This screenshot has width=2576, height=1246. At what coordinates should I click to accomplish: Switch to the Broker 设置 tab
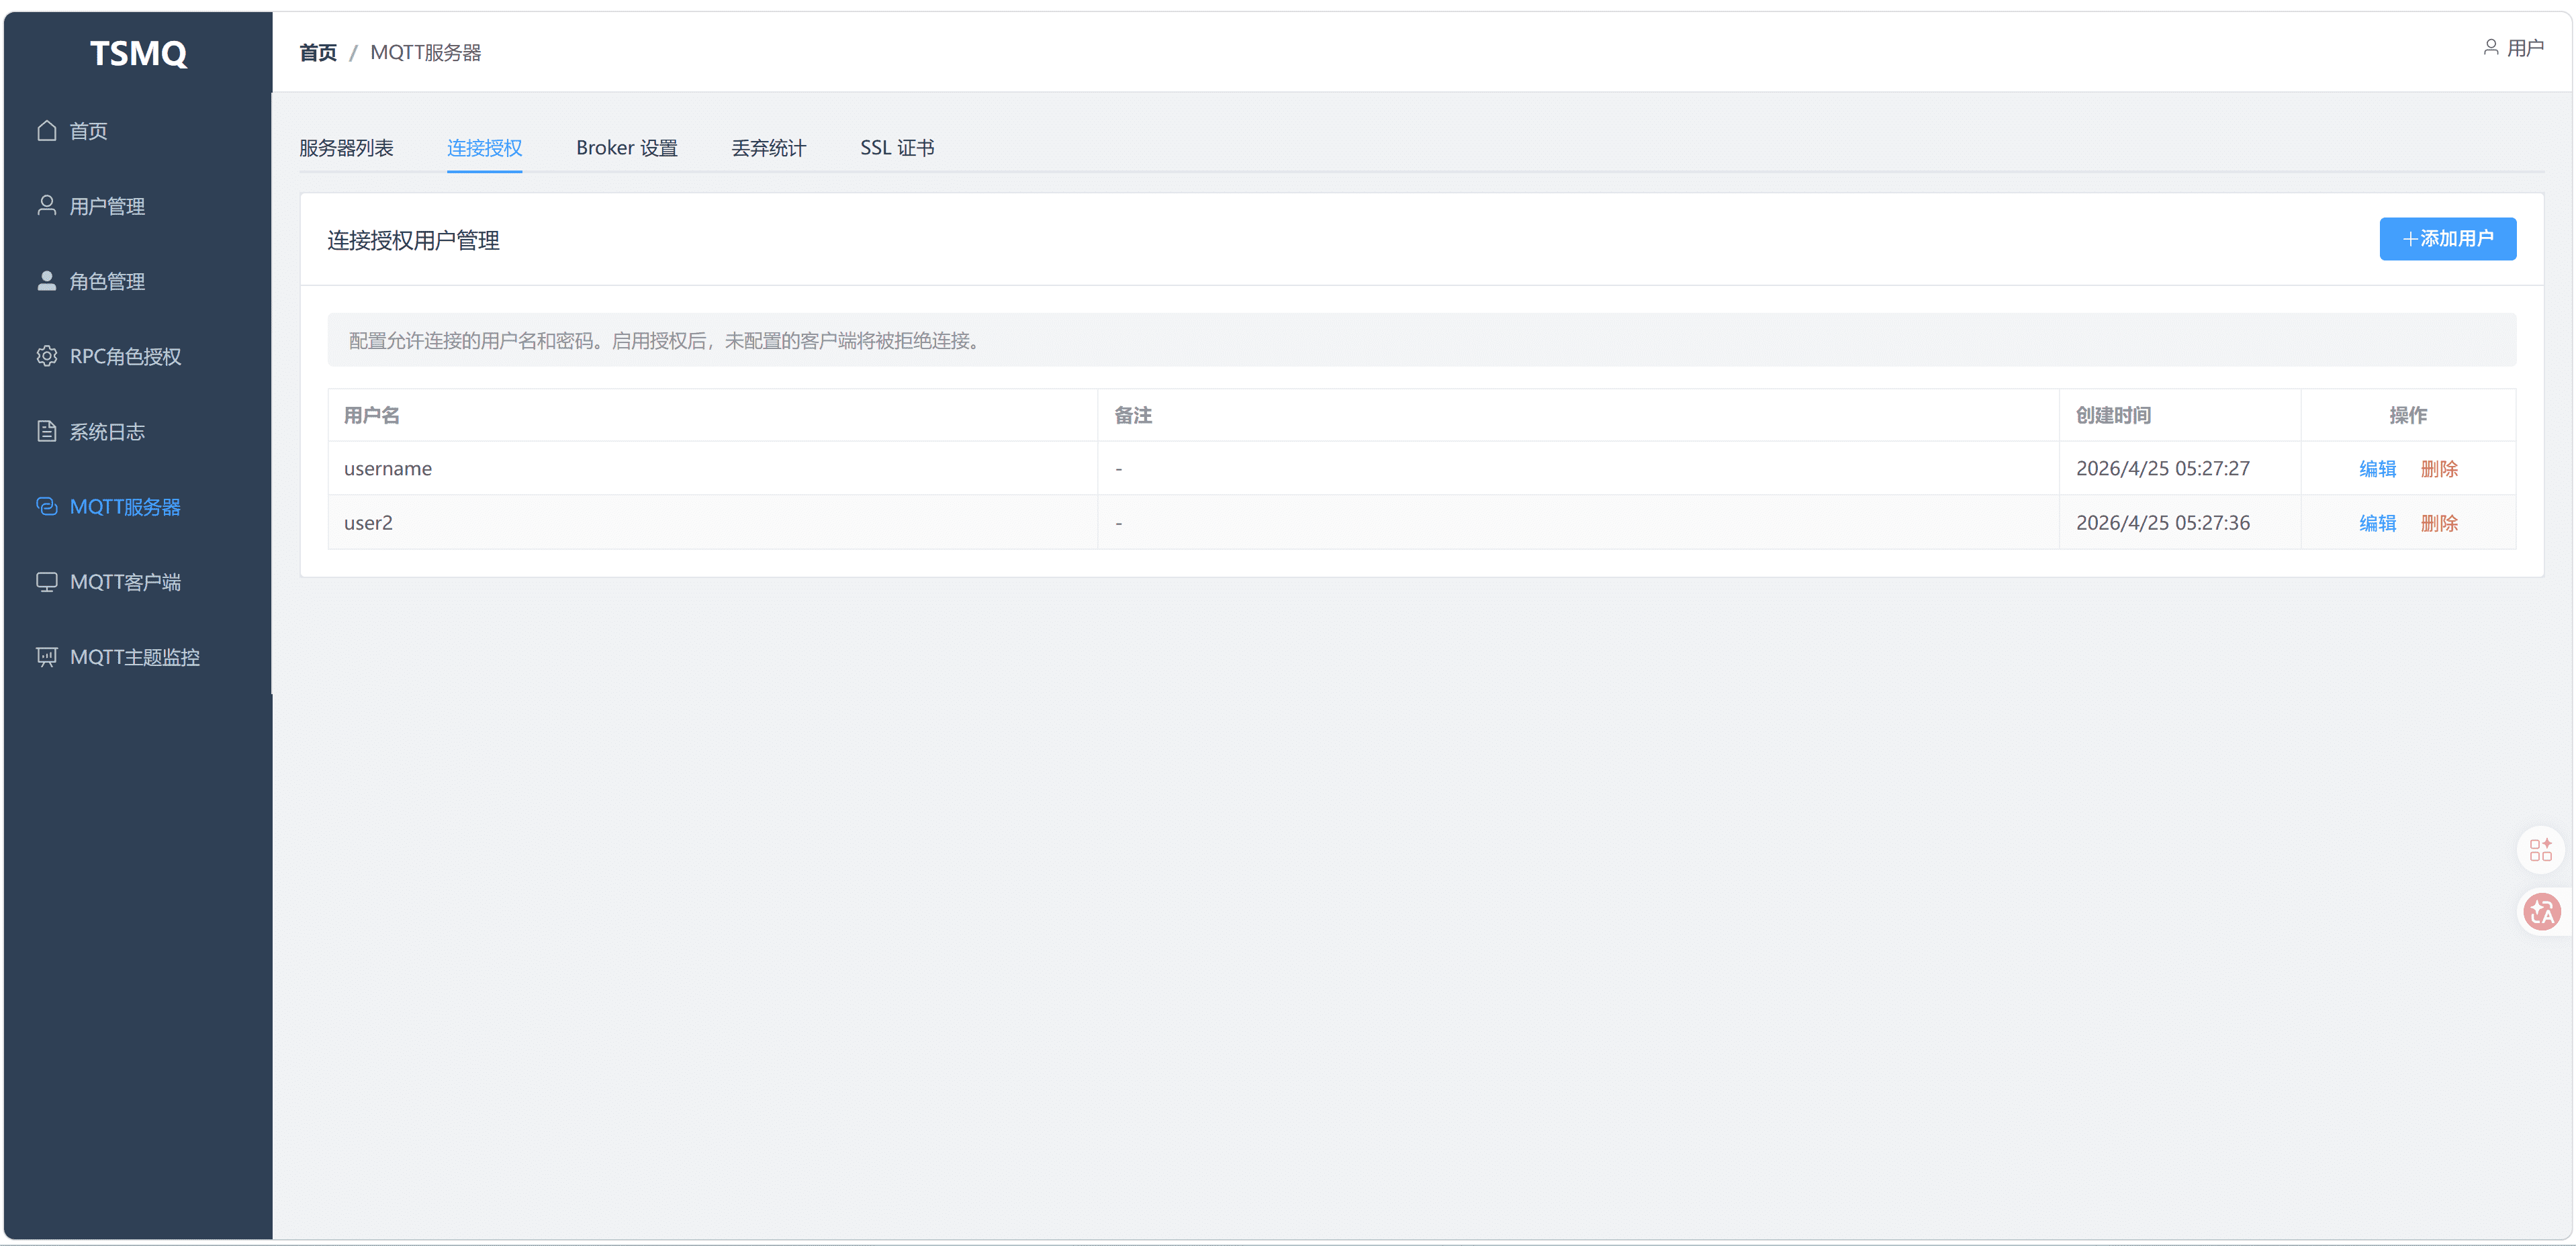pyautogui.click(x=627, y=148)
